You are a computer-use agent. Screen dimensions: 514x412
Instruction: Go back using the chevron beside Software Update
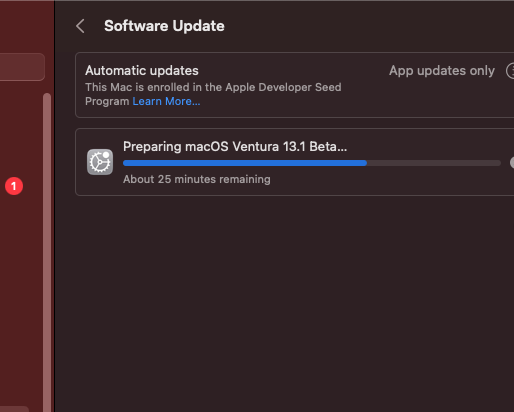[80, 26]
